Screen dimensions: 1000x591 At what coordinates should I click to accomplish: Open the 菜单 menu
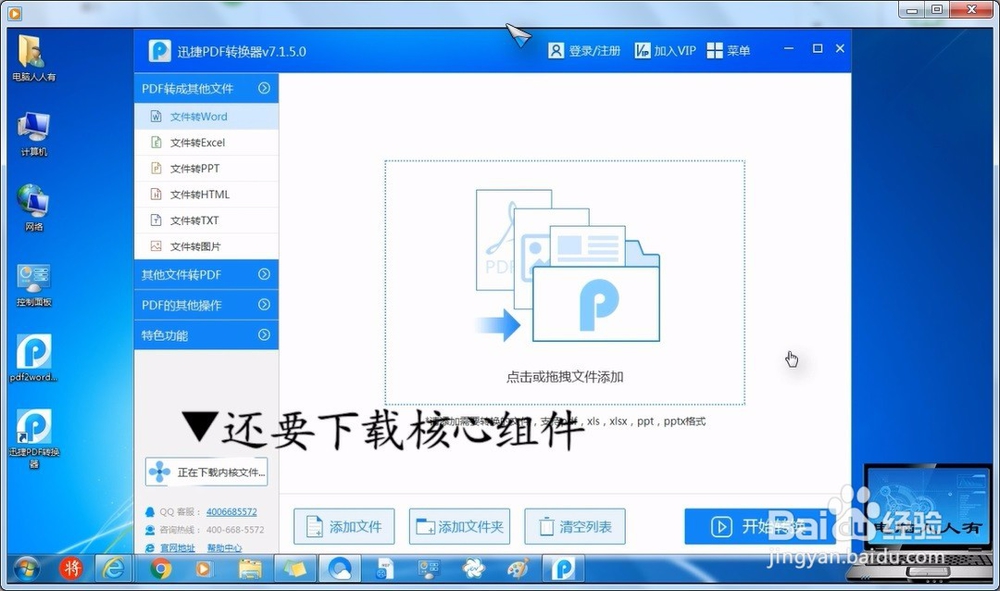tap(728, 50)
